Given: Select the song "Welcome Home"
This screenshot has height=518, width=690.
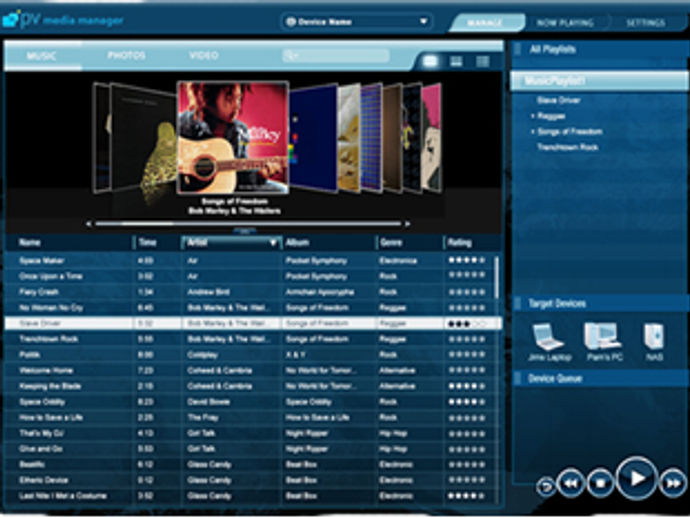Looking at the screenshot, I should [x=46, y=370].
